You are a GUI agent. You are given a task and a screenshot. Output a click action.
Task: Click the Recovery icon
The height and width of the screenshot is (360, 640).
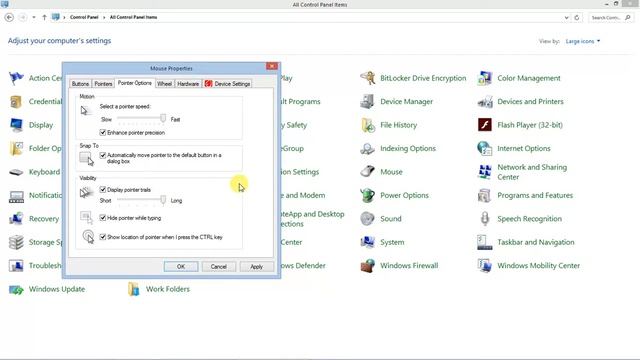[16, 218]
